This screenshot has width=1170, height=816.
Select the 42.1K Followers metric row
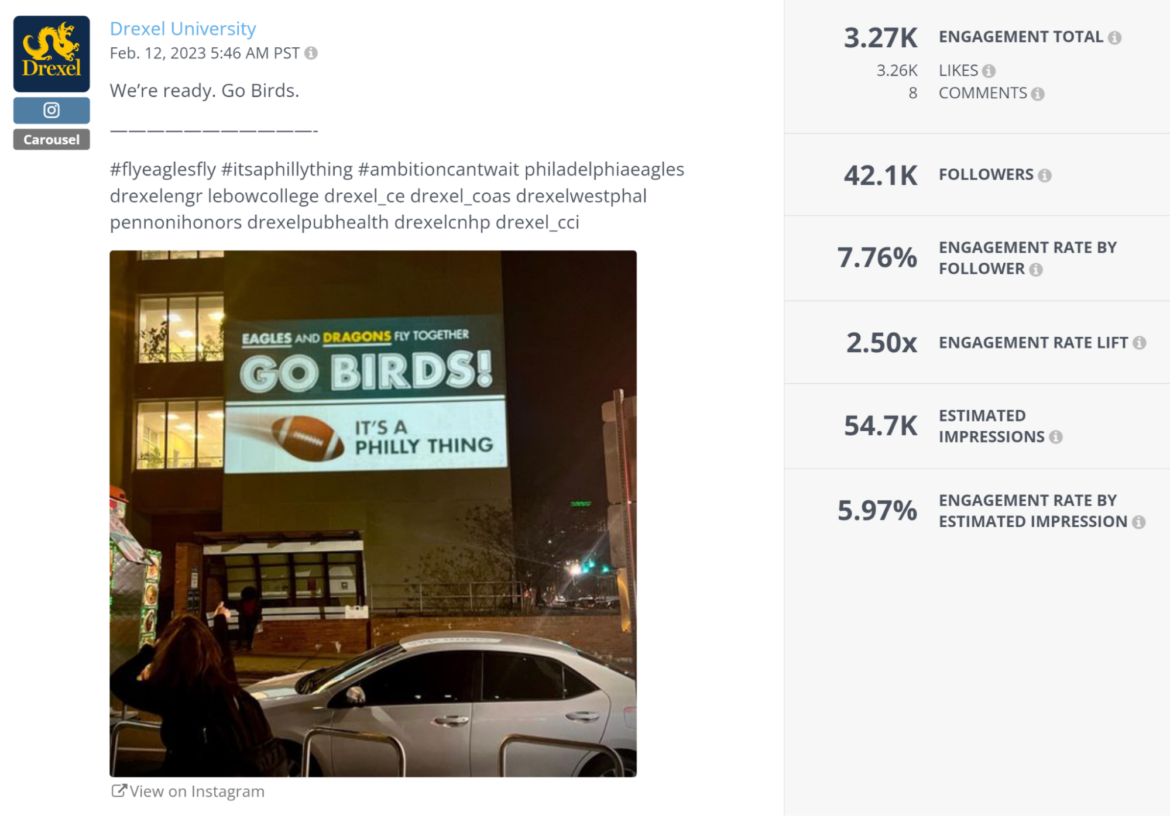pos(879,173)
